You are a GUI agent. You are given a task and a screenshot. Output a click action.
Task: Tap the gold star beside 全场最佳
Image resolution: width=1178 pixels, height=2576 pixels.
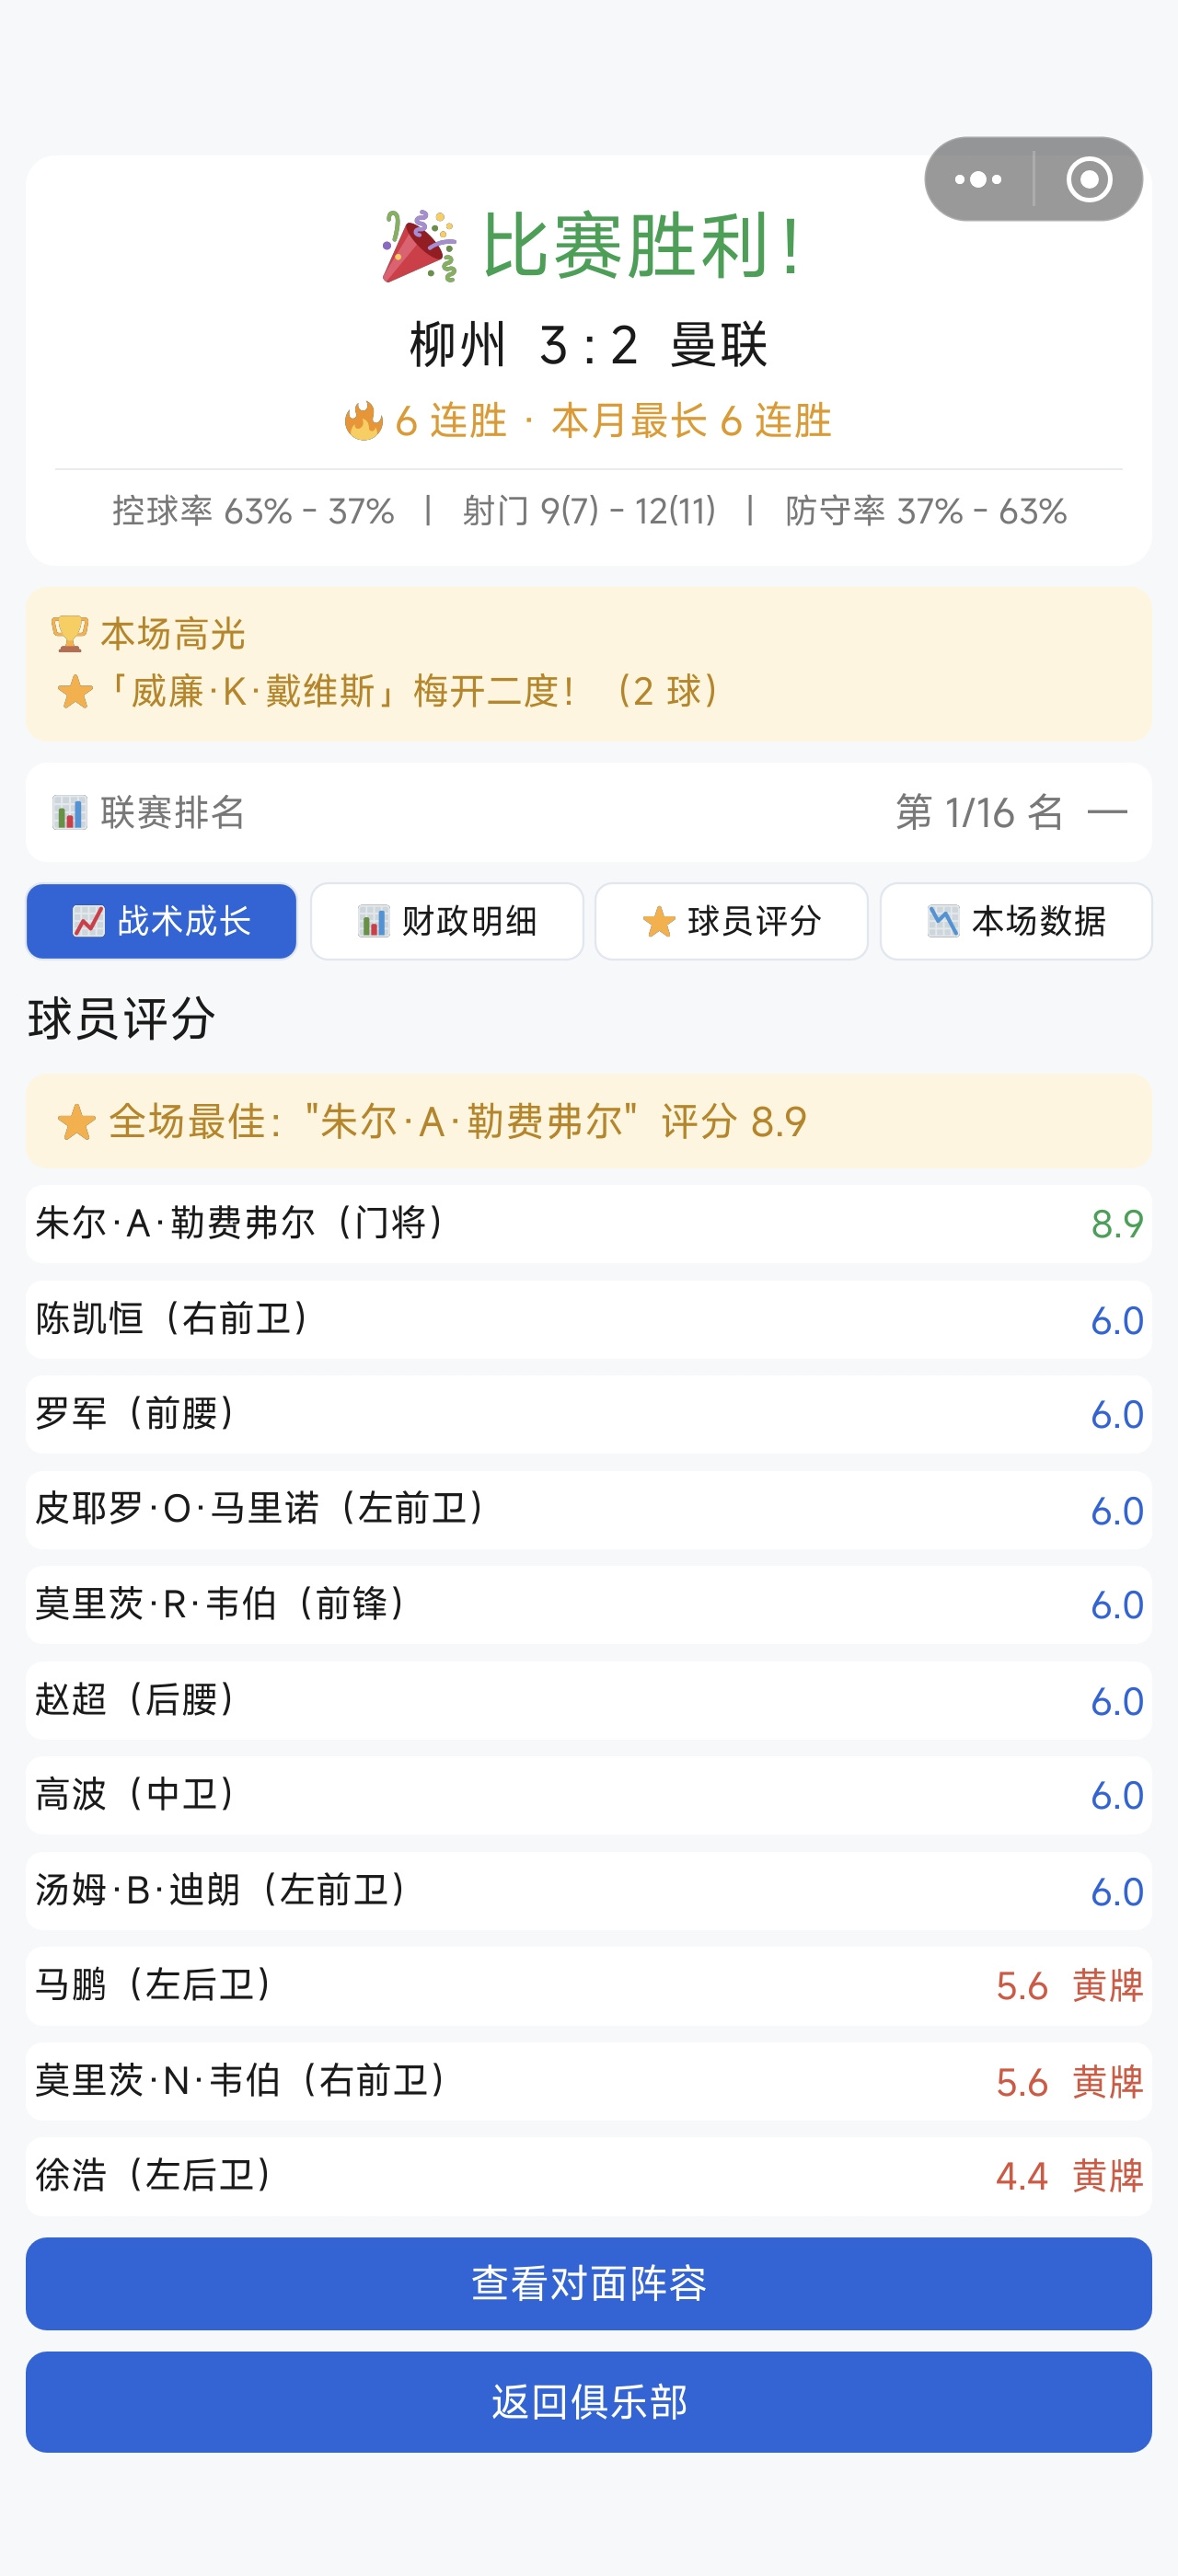pyautogui.click(x=76, y=1122)
